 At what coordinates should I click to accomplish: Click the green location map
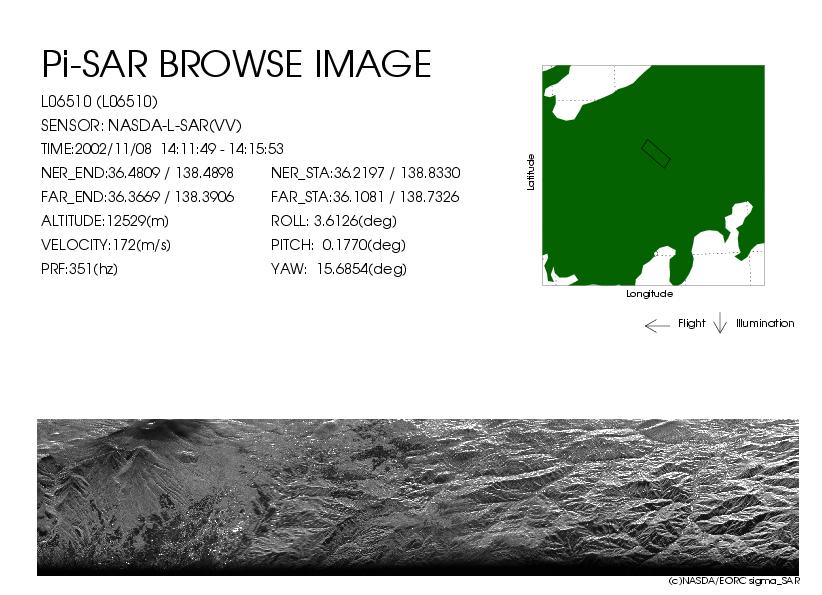click(x=653, y=175)
